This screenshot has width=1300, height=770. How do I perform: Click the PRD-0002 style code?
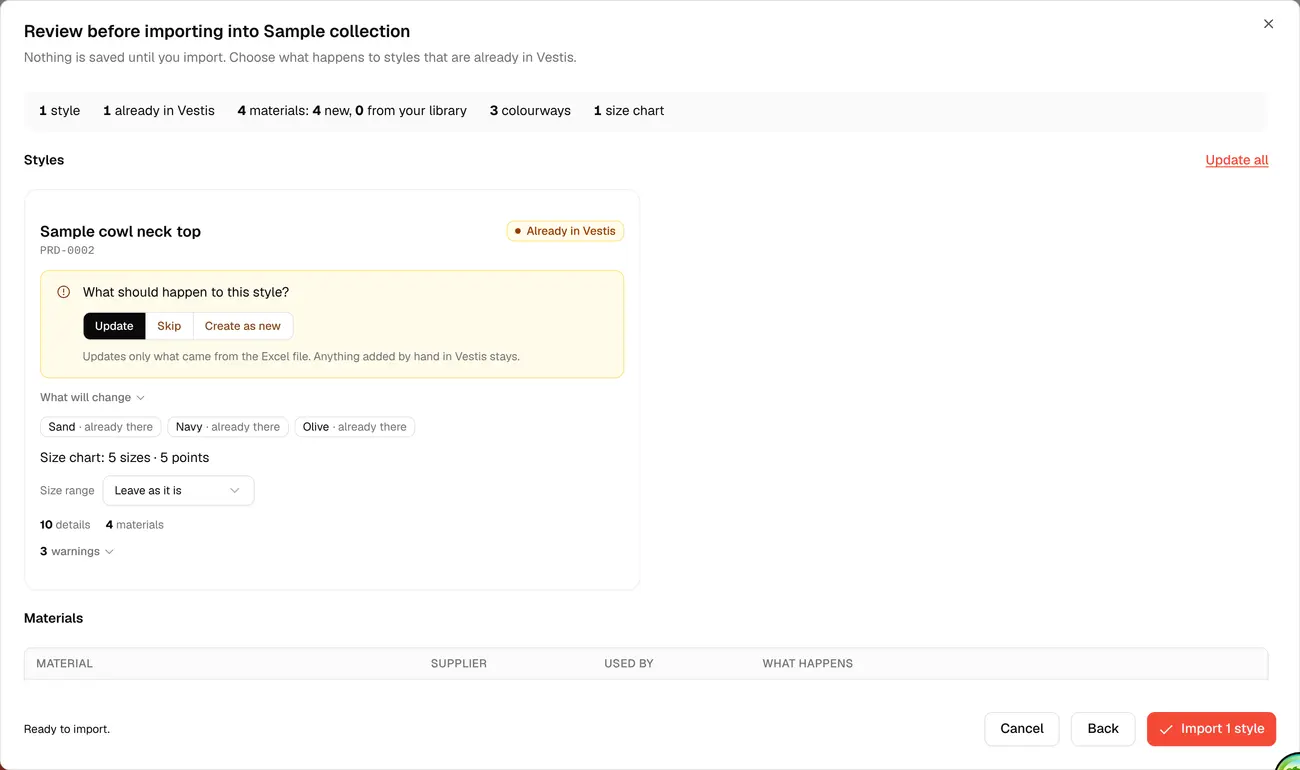tap(67, 250)
